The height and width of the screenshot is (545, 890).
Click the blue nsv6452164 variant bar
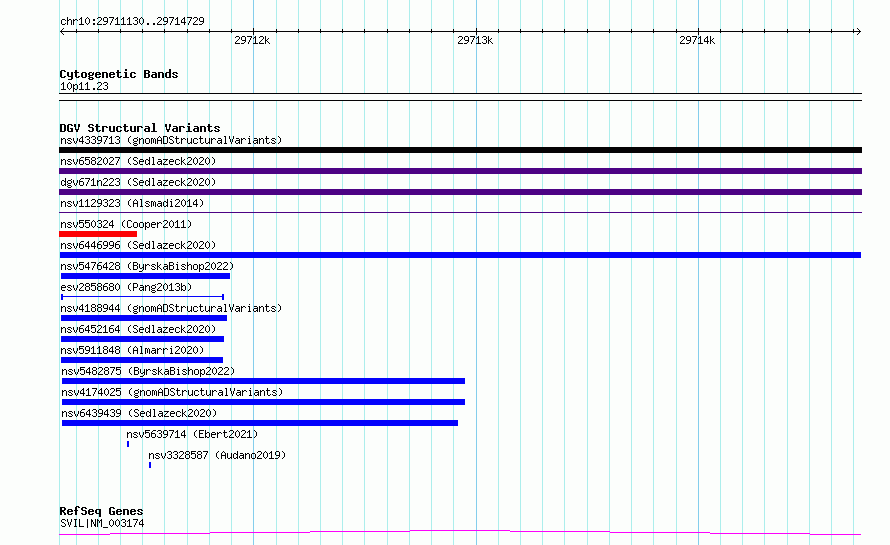[x=142, y=339]
